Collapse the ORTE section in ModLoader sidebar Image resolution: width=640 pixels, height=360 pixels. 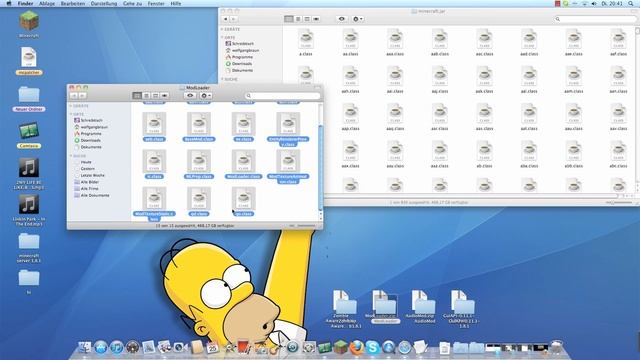[x=71, y=114]
